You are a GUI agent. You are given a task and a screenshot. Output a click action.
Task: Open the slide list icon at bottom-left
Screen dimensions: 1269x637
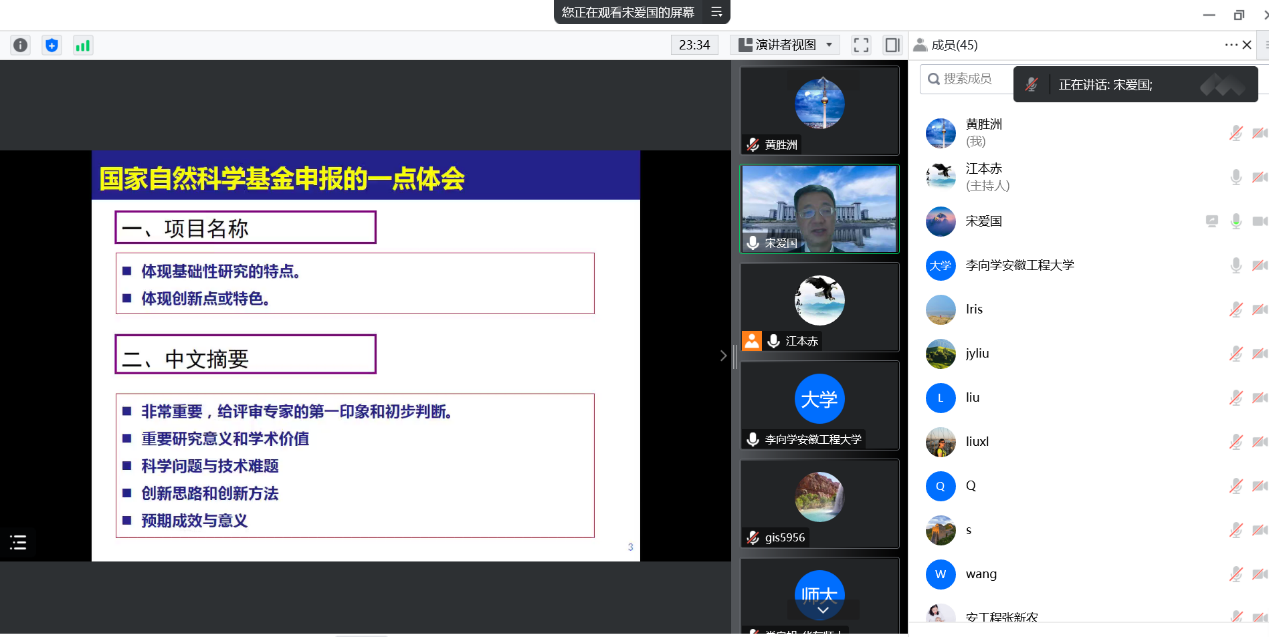point(18,543)
